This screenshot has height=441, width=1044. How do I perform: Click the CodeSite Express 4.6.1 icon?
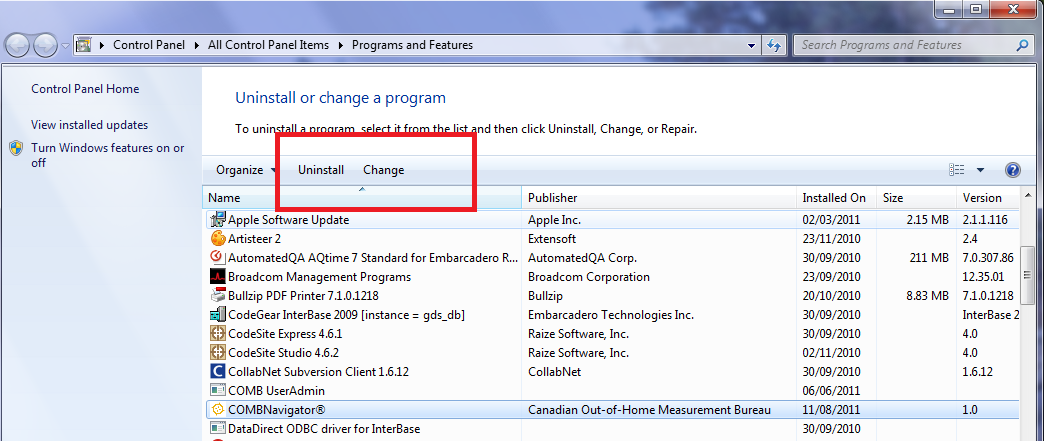(x=217, y=334)
